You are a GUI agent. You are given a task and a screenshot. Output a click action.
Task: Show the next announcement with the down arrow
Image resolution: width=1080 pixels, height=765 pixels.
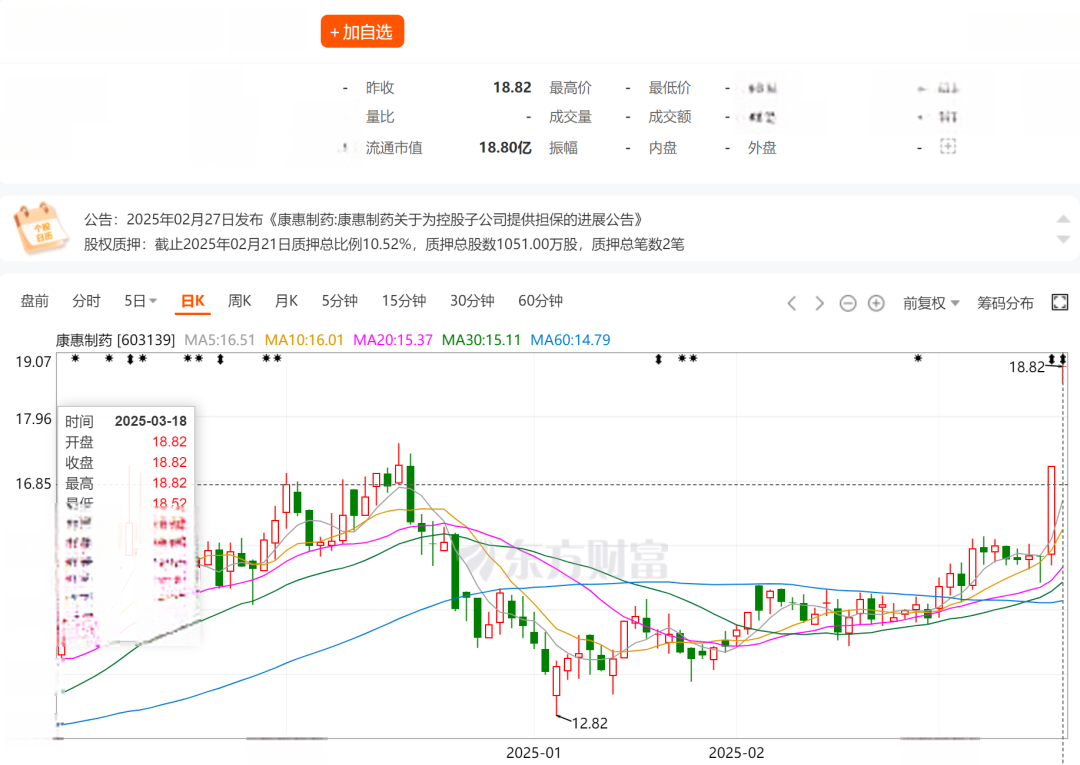tap(1063, 239)
